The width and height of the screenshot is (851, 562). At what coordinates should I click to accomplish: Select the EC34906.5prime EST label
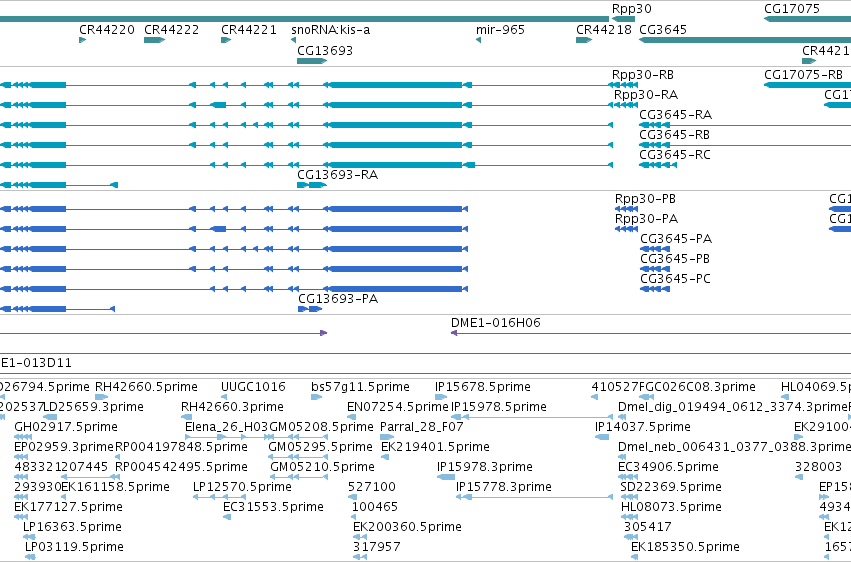(668, 468)
